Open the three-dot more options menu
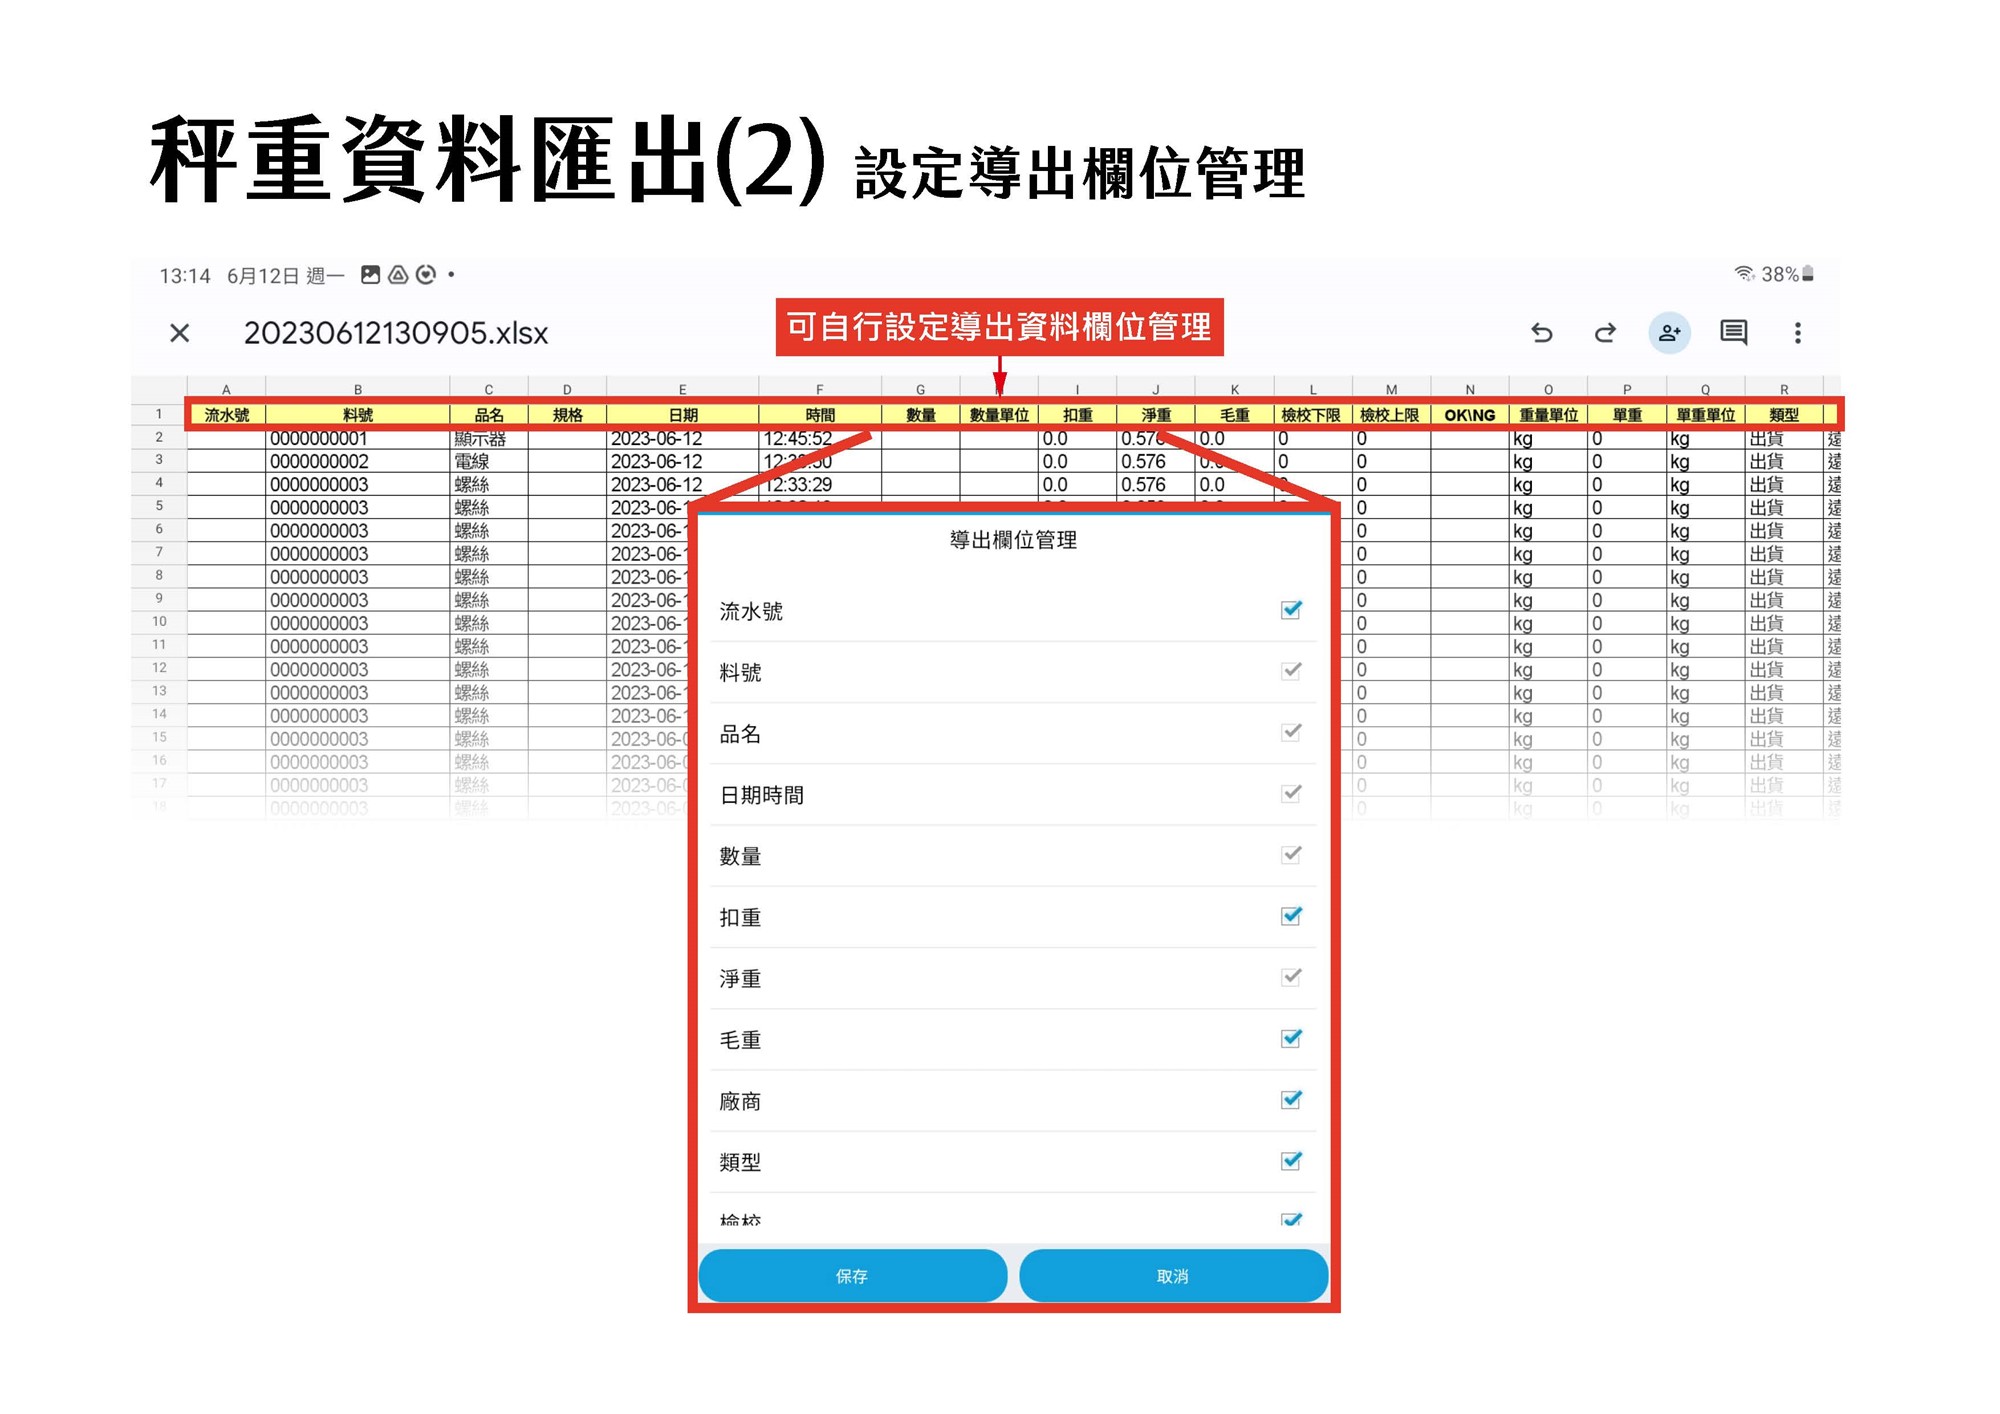This screenshot has width=2000, height=1414. (x=1797, y=333)
